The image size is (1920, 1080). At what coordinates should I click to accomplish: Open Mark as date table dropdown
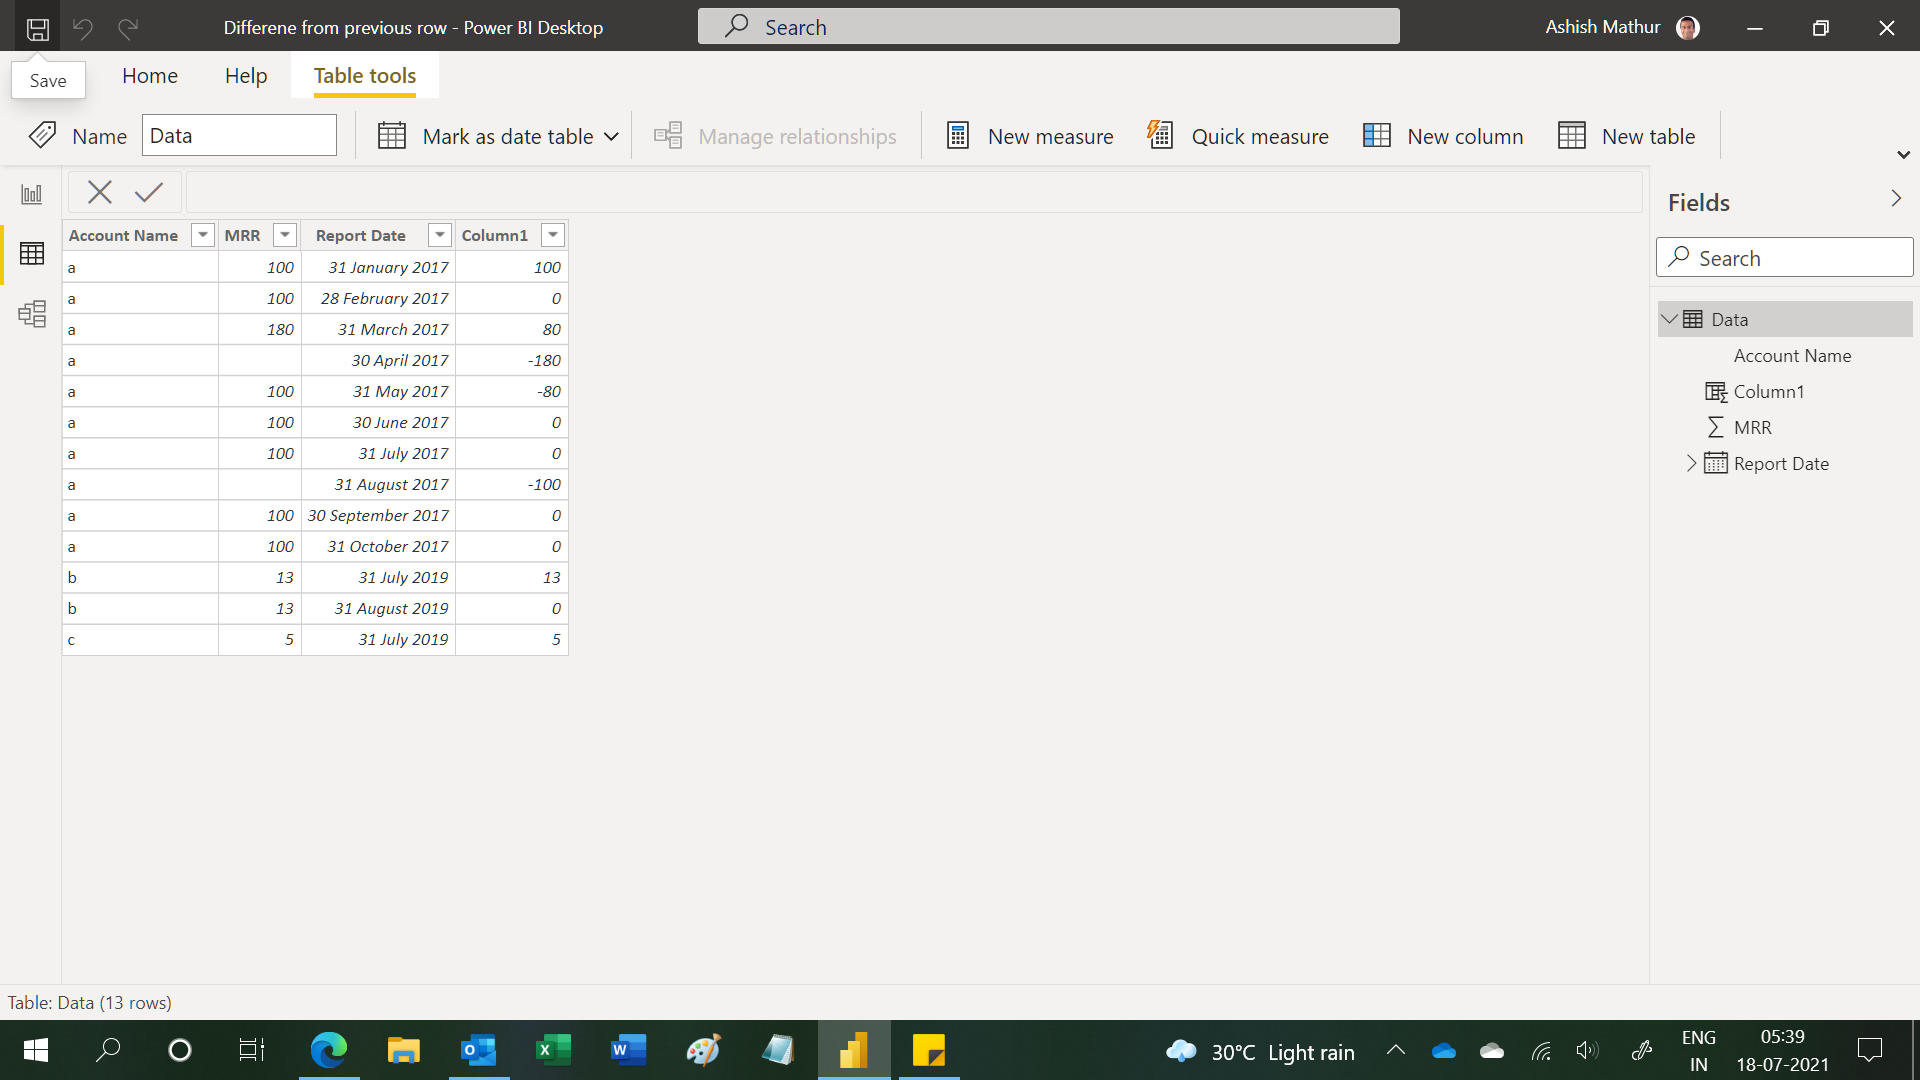pos(498,136)
